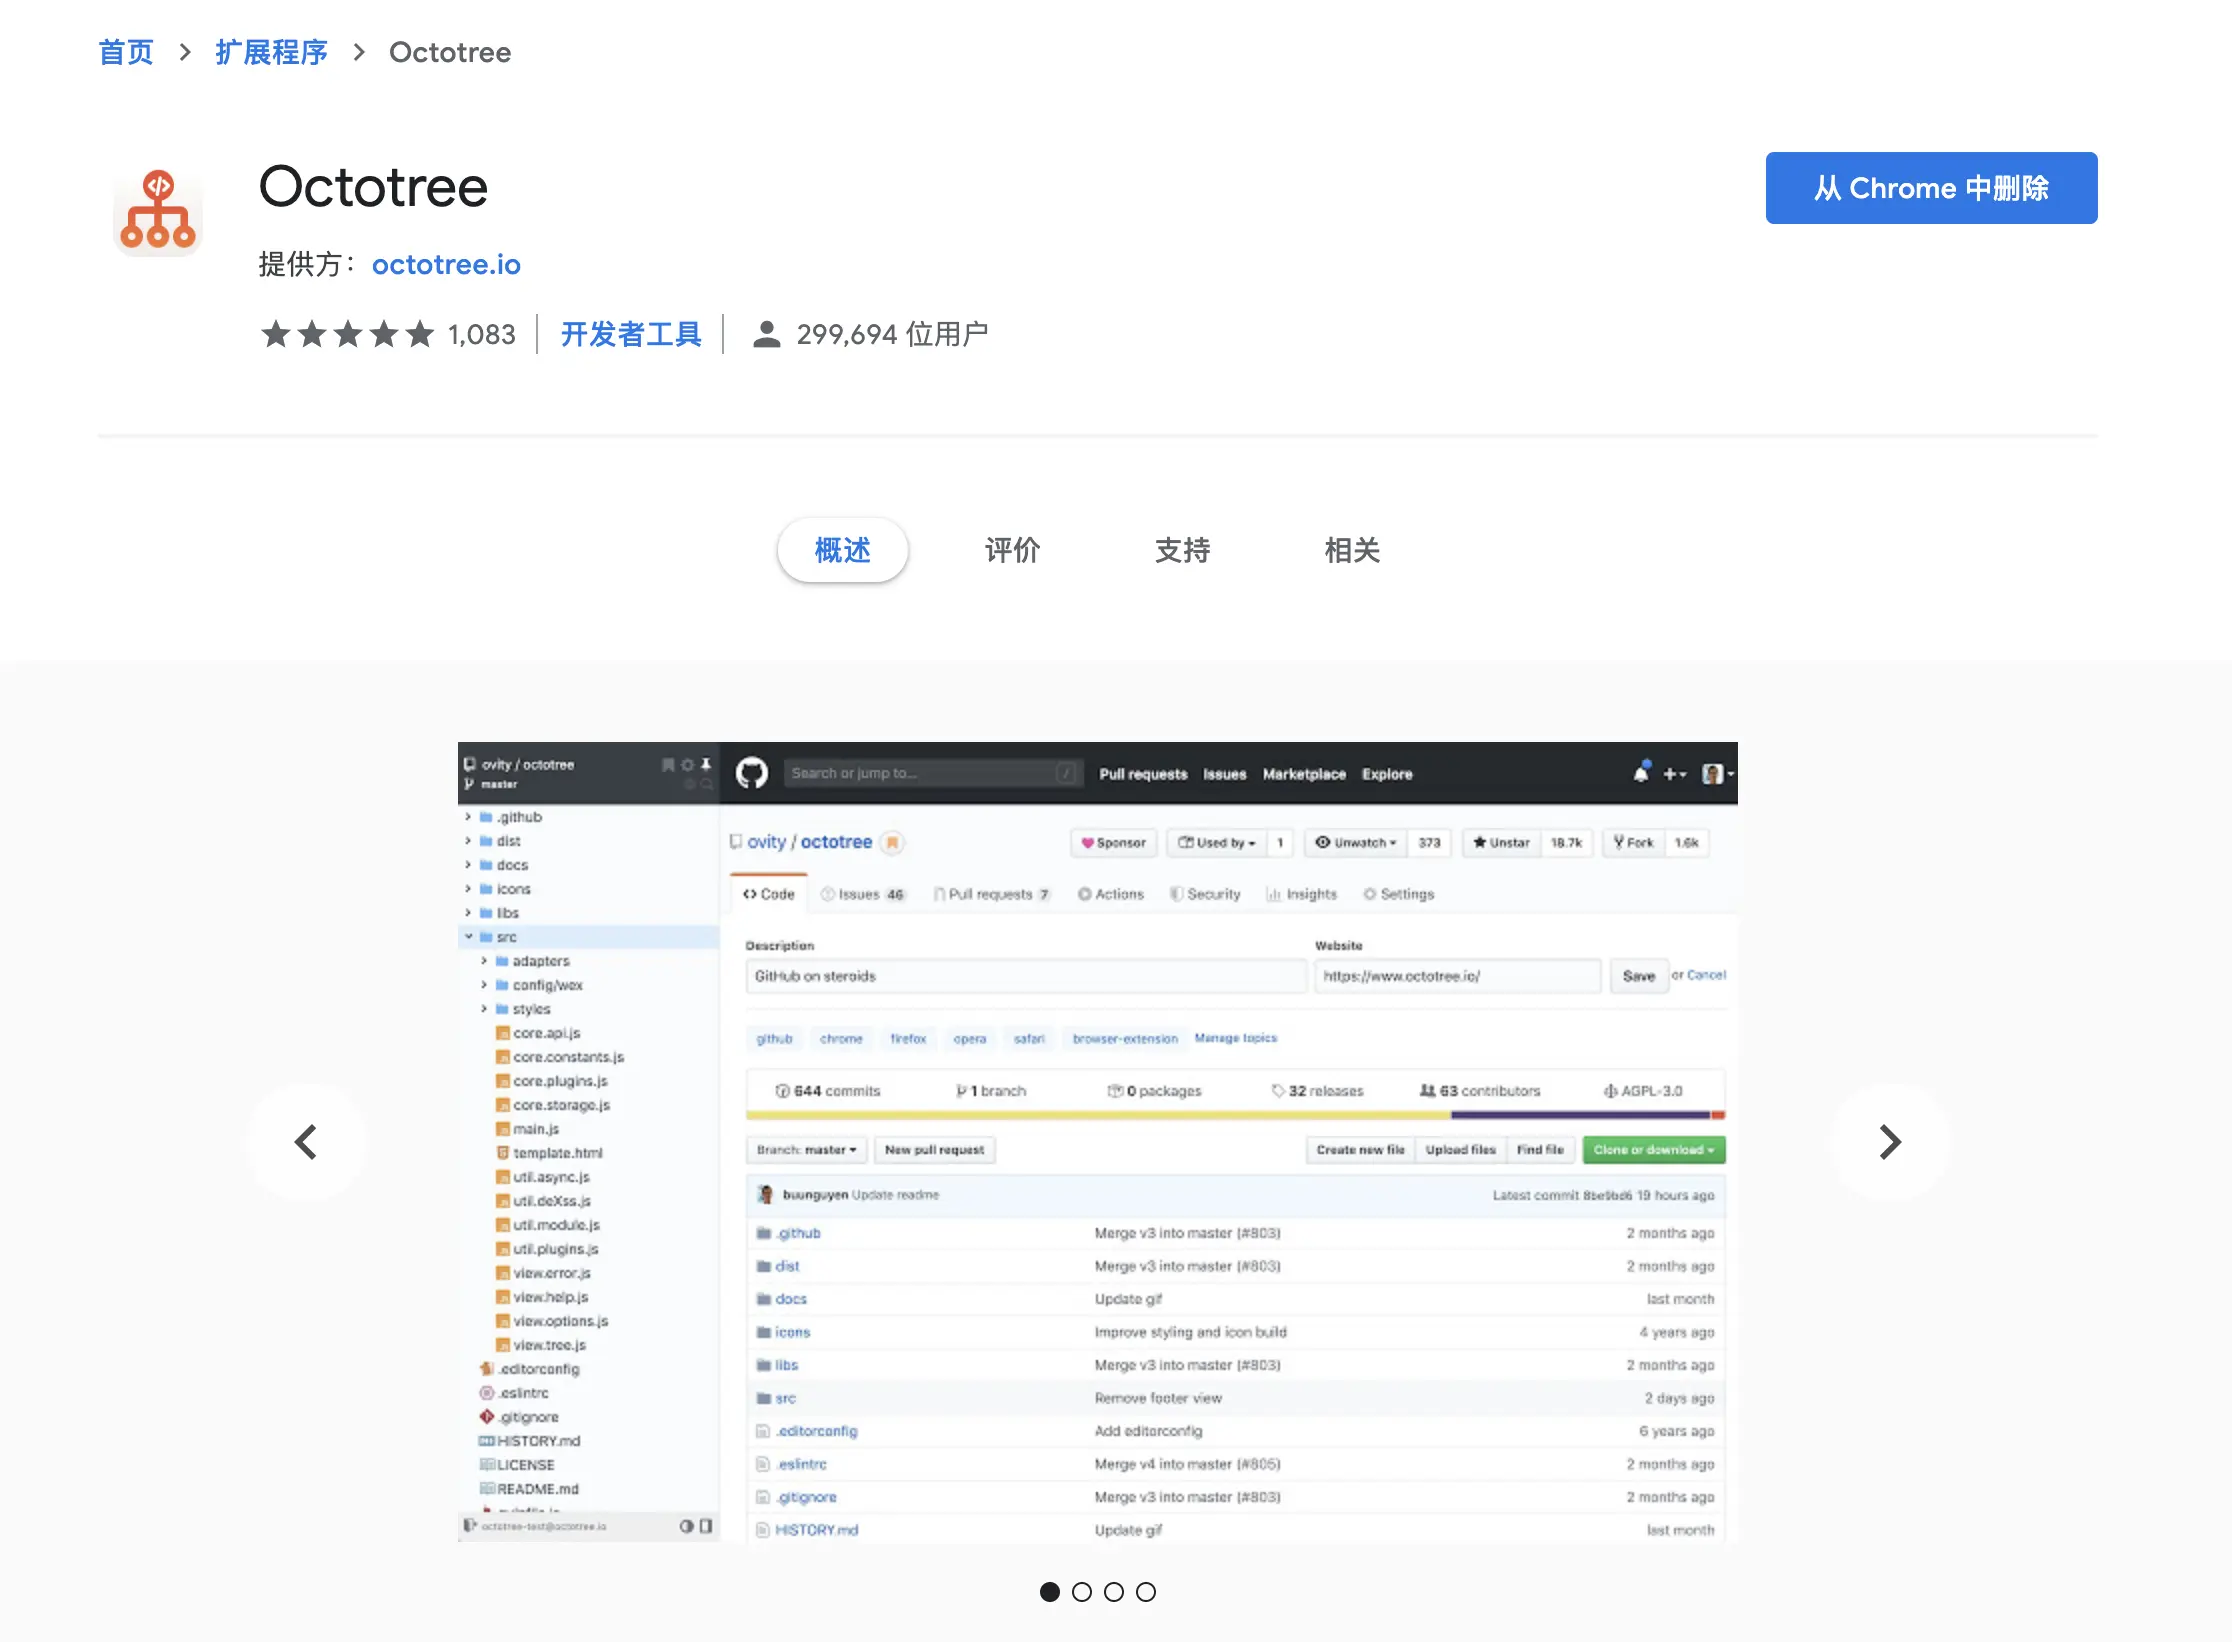This screenshot has width=2232, height=1642.
Task: Open the octotree.io provider link
Action: click(x=446, y=264)
